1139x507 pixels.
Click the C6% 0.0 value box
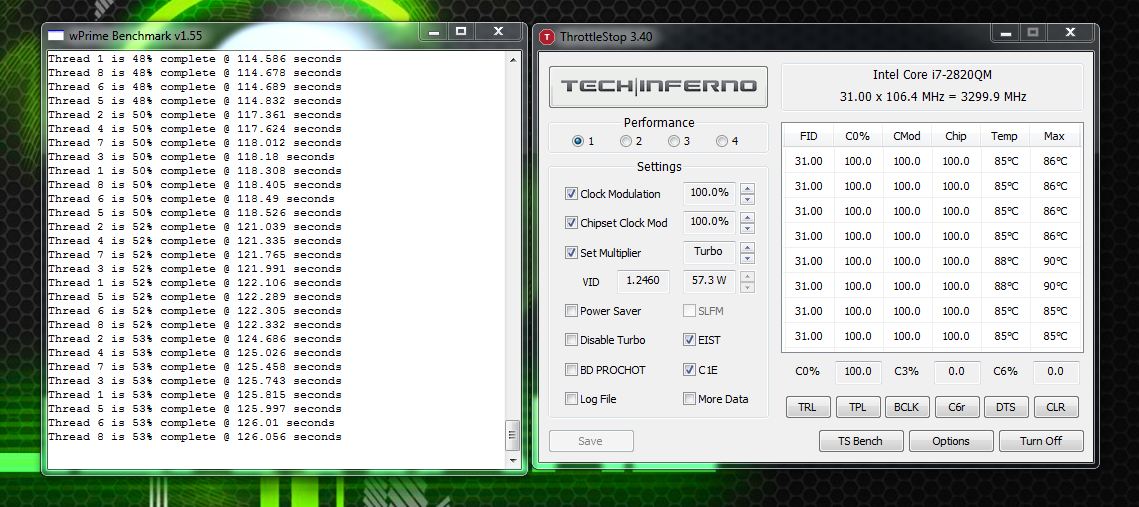click(1055, 371)
